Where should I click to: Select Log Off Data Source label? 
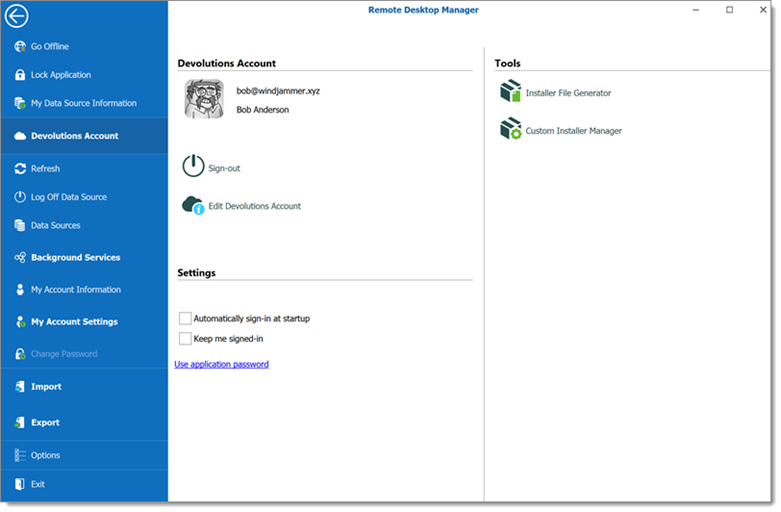(69, 197)
